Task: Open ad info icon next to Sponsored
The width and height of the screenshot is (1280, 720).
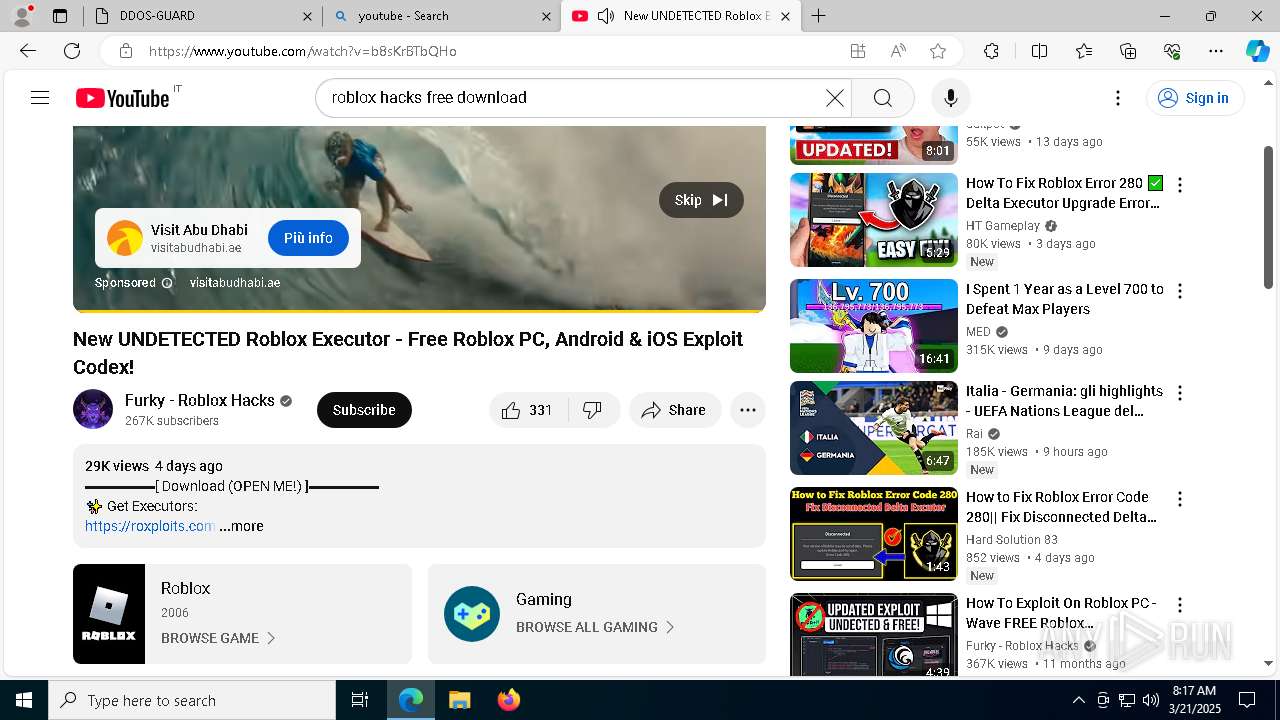Action: tap(167, 283)
